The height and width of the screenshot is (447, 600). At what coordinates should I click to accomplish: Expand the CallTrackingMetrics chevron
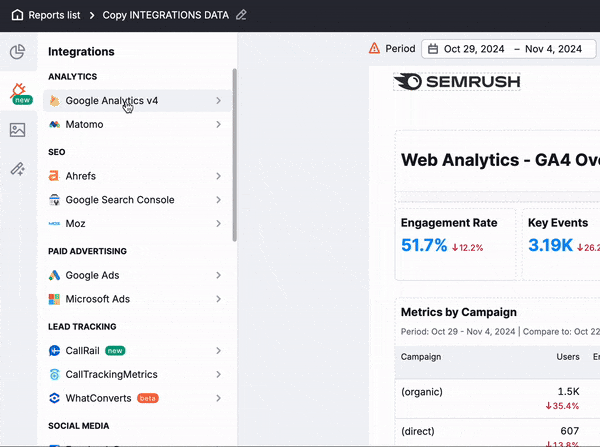218,374
